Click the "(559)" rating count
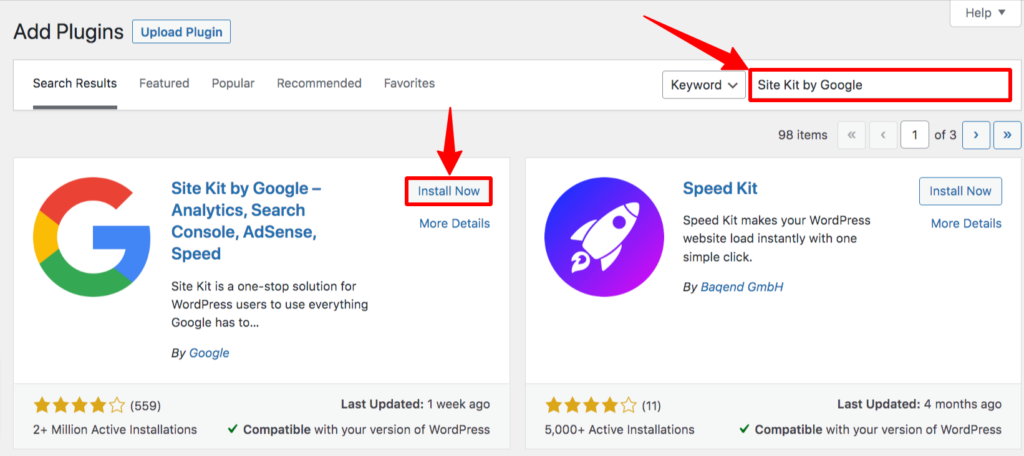Image resolution: width=1024 pixels, height=456 pixels. click(146, 406)
